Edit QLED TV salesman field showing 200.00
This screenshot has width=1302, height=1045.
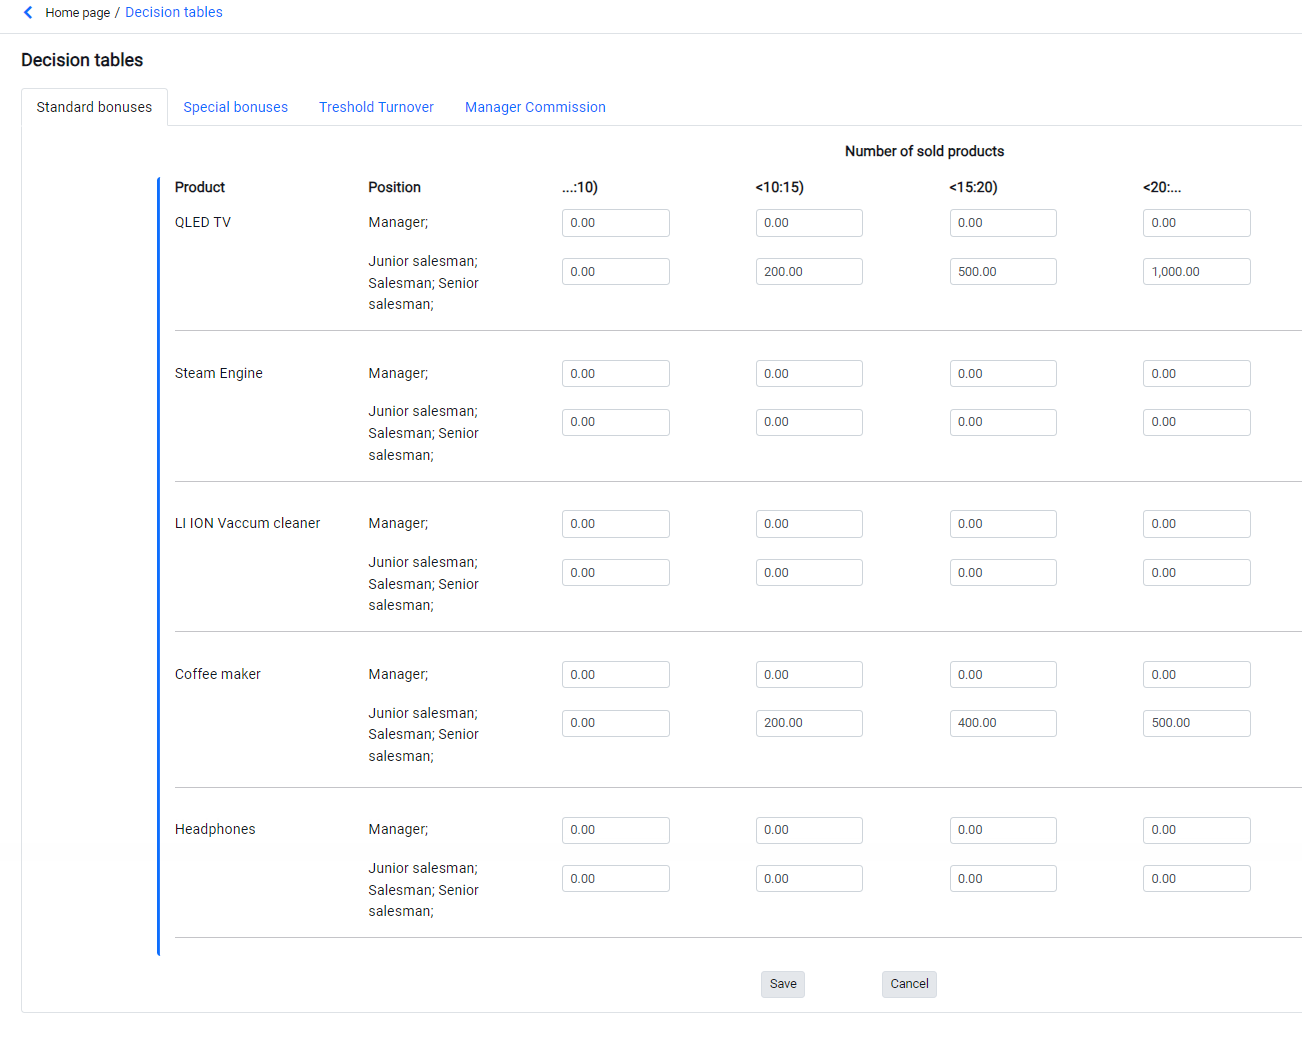809,272
